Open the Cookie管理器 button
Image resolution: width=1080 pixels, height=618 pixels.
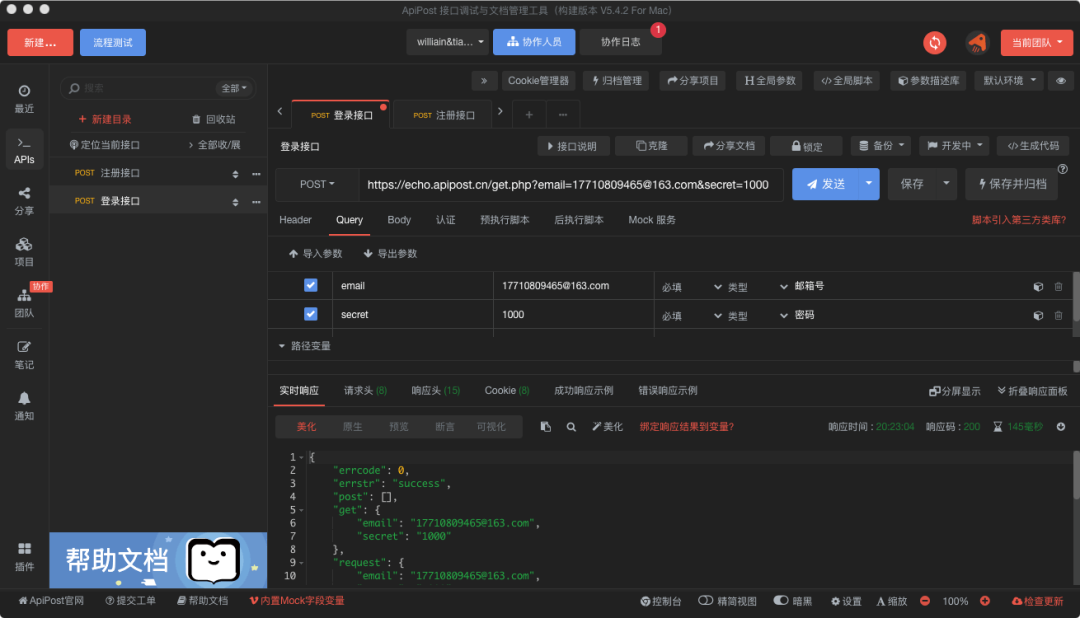point(538,81)
